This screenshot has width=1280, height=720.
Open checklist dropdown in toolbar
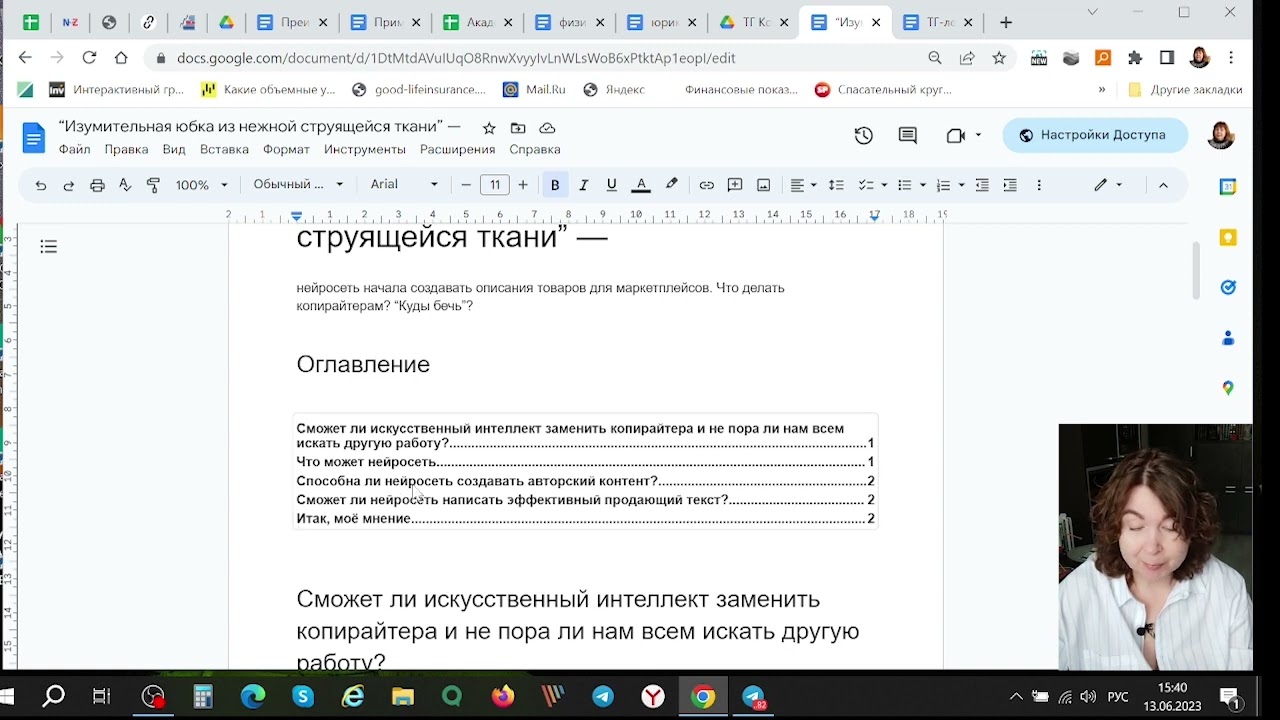coord(872,185)
